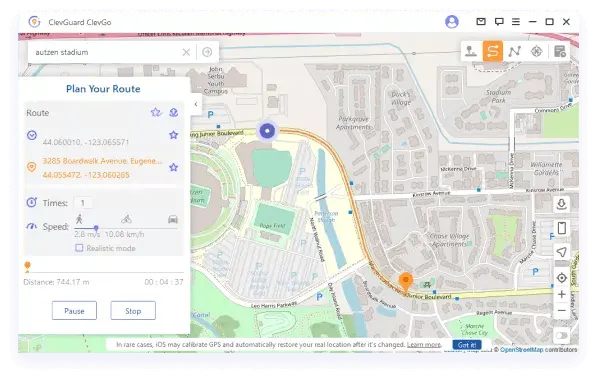
Task: Save route with the Route star icon
Action: (x=155, y=112)
